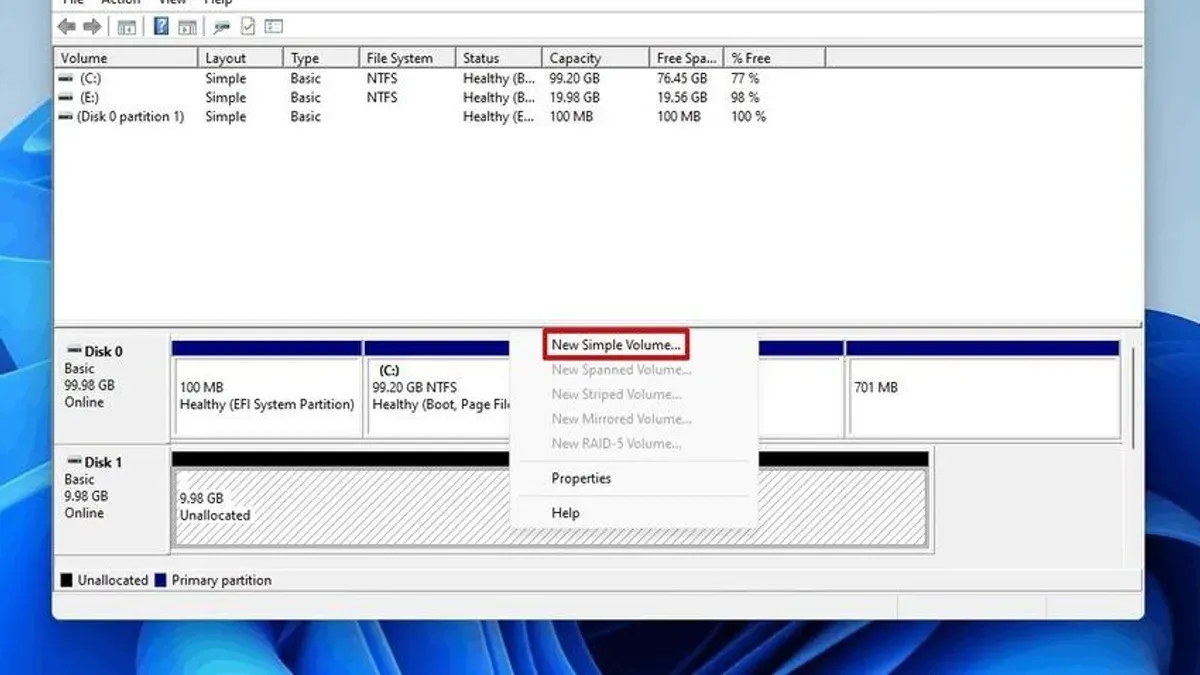Click the checkmark document toolbar icon

248,27
